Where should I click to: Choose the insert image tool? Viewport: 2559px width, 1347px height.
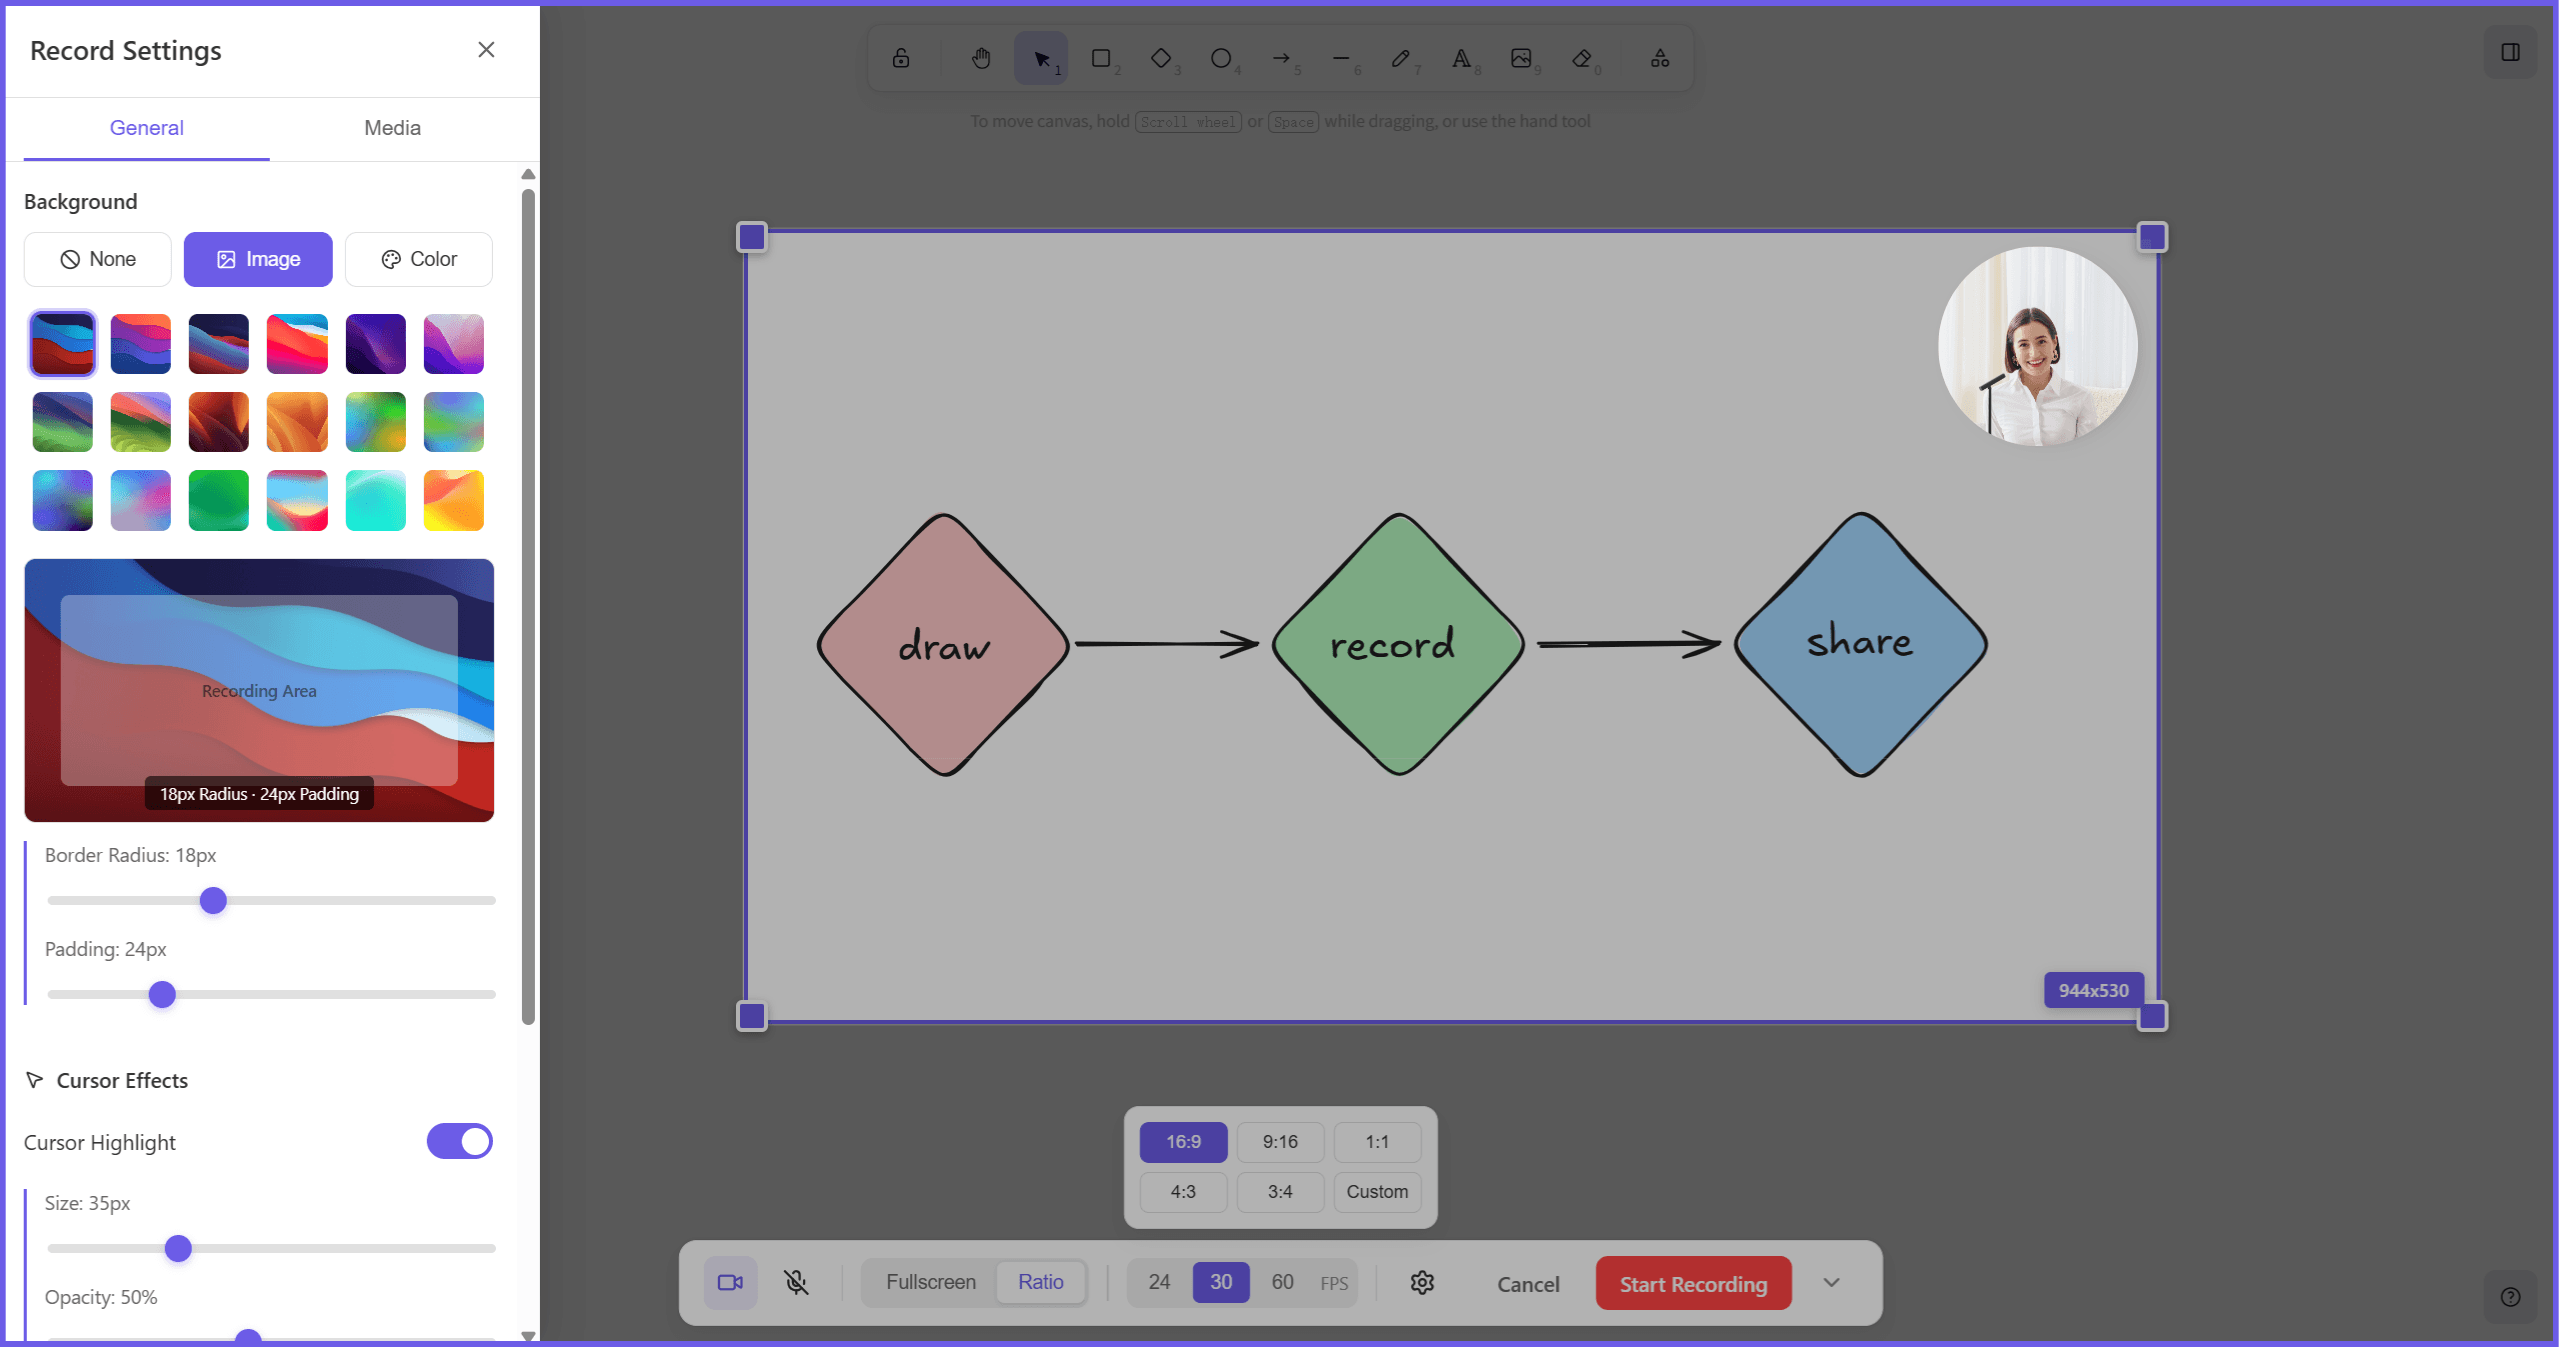click(1521, 59)
